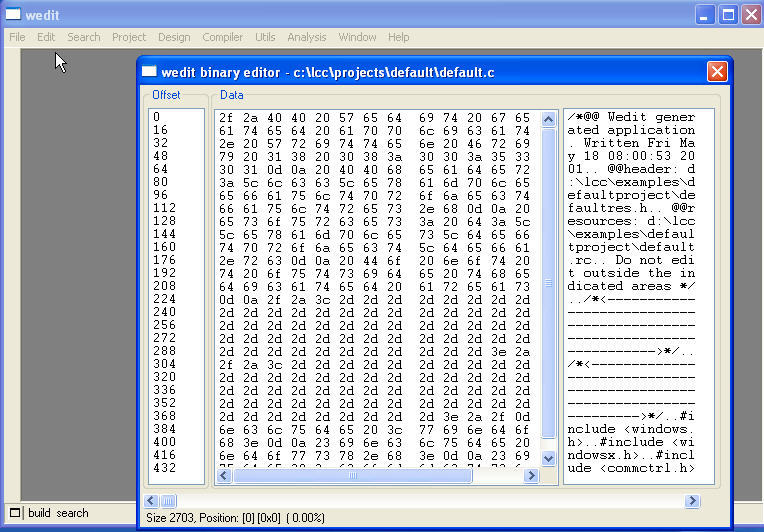Click ASCII text 'dicated areas */'
This screenshot has height=532, width=764.
point(631,286)
